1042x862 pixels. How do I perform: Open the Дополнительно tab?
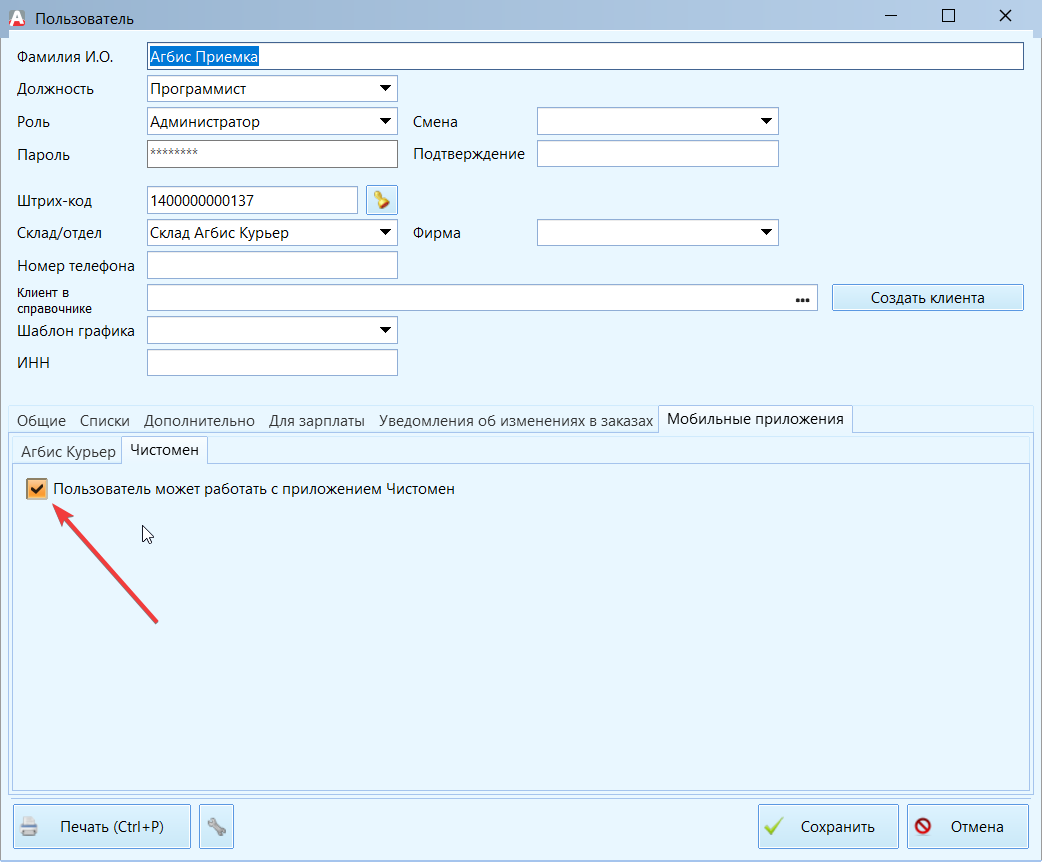coord(199,421)
